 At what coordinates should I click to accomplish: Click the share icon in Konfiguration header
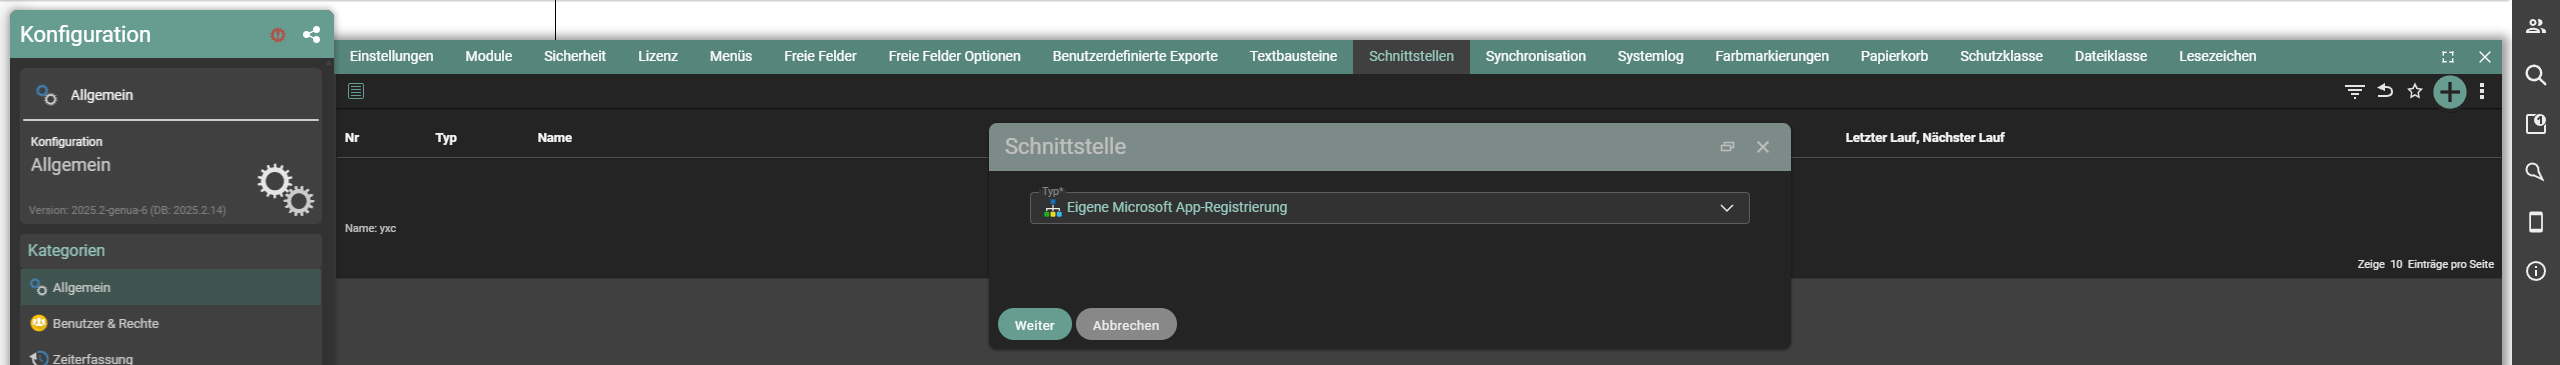(311, 35)
